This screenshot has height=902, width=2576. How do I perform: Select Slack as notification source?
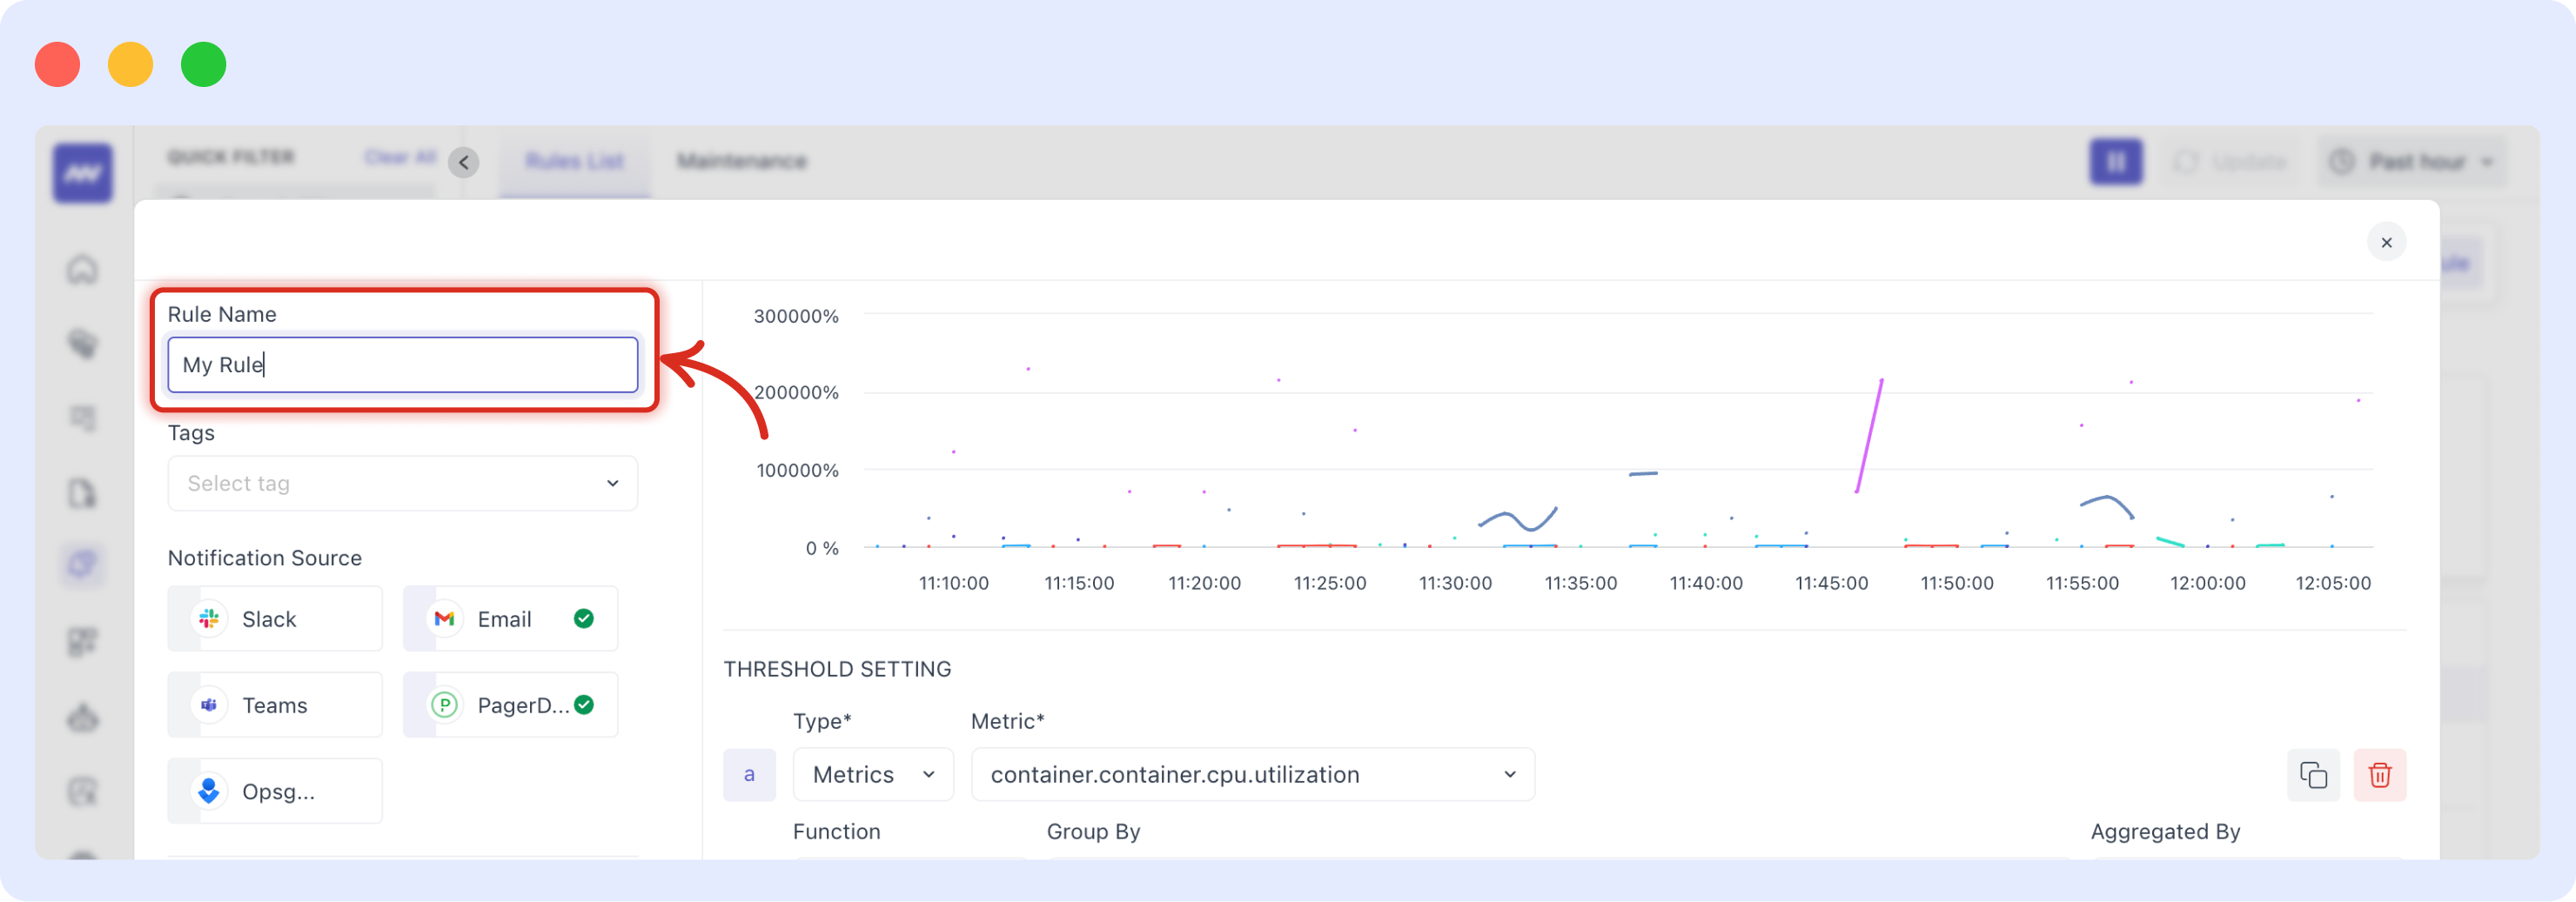[x=275, y=619]
